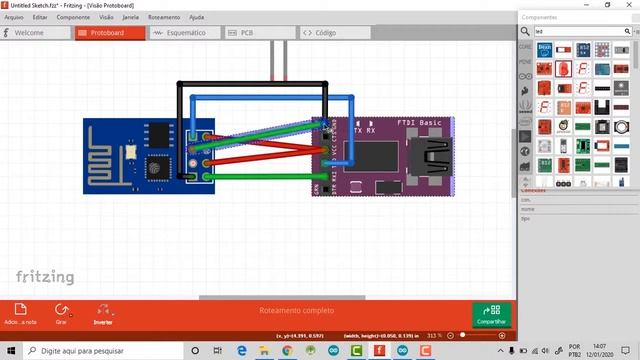This screenshot has height=360, width=640.
Task: Open the Editar menu
Action: [40, 17]
